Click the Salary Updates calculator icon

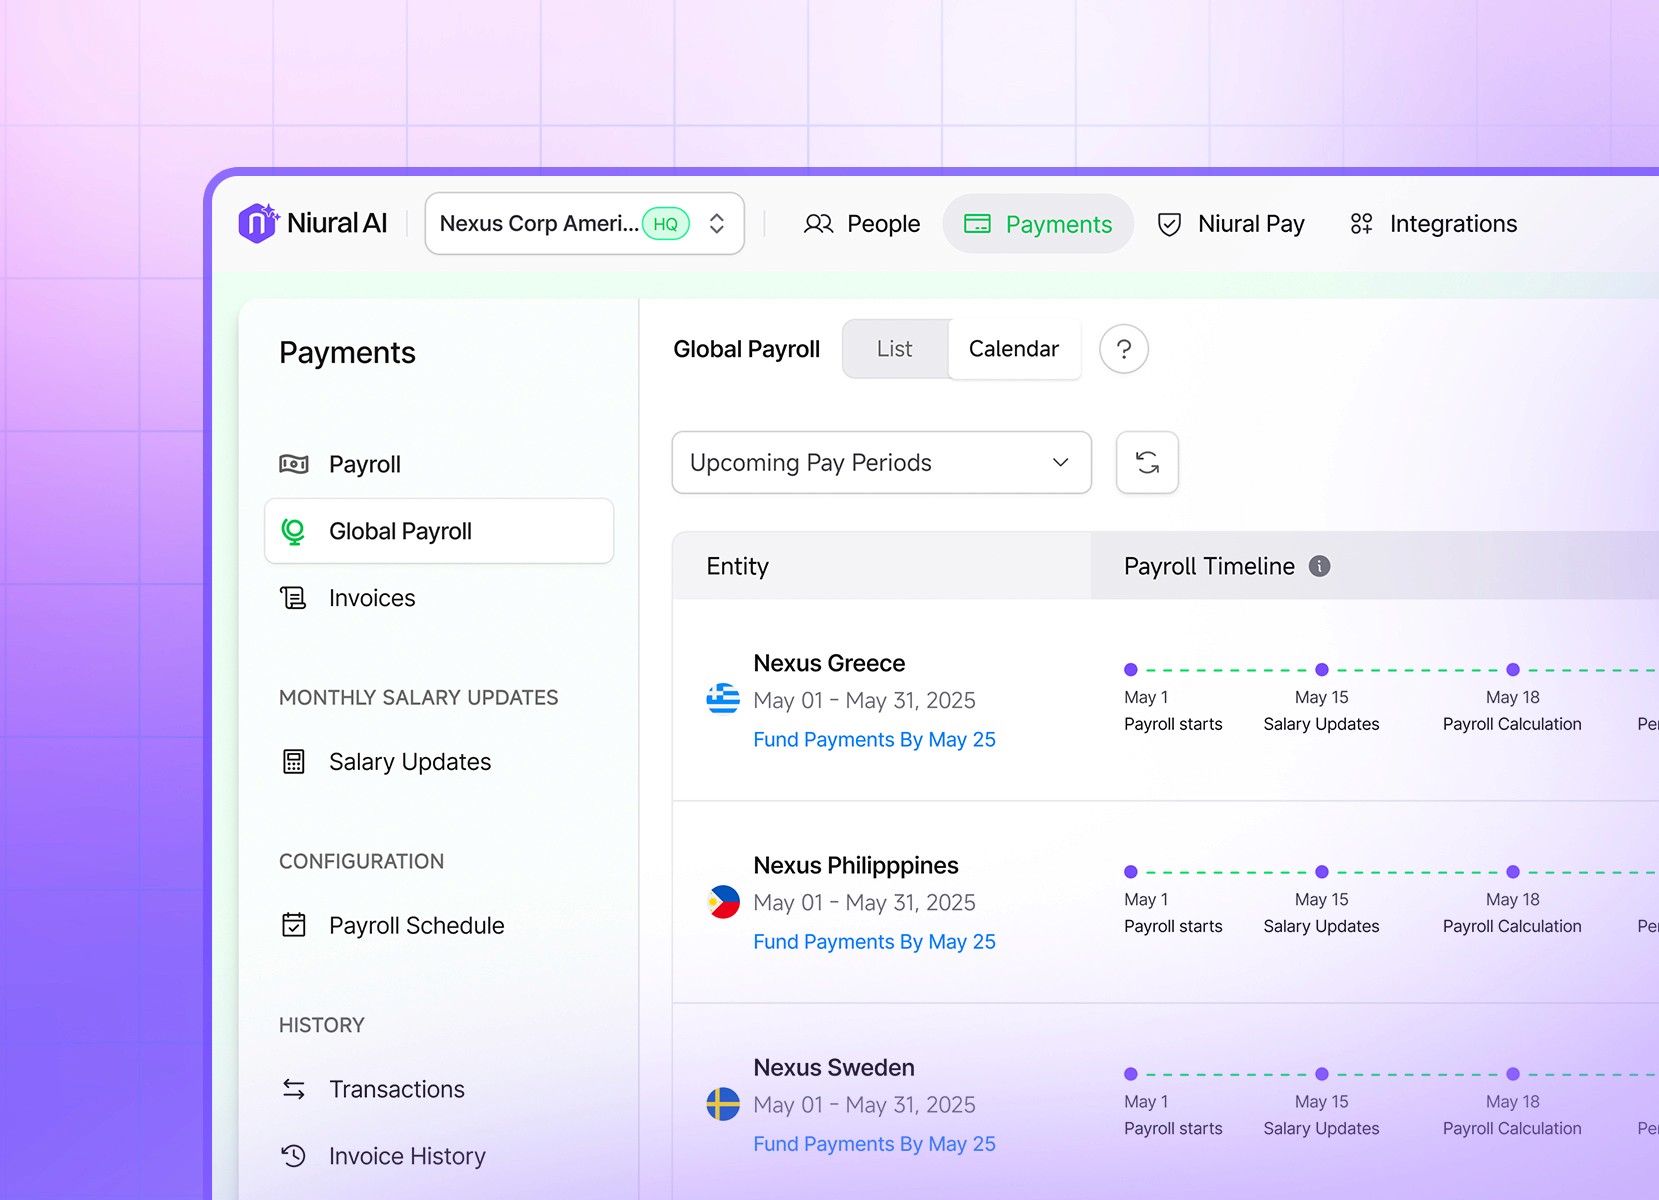click(x=294, y=762)
